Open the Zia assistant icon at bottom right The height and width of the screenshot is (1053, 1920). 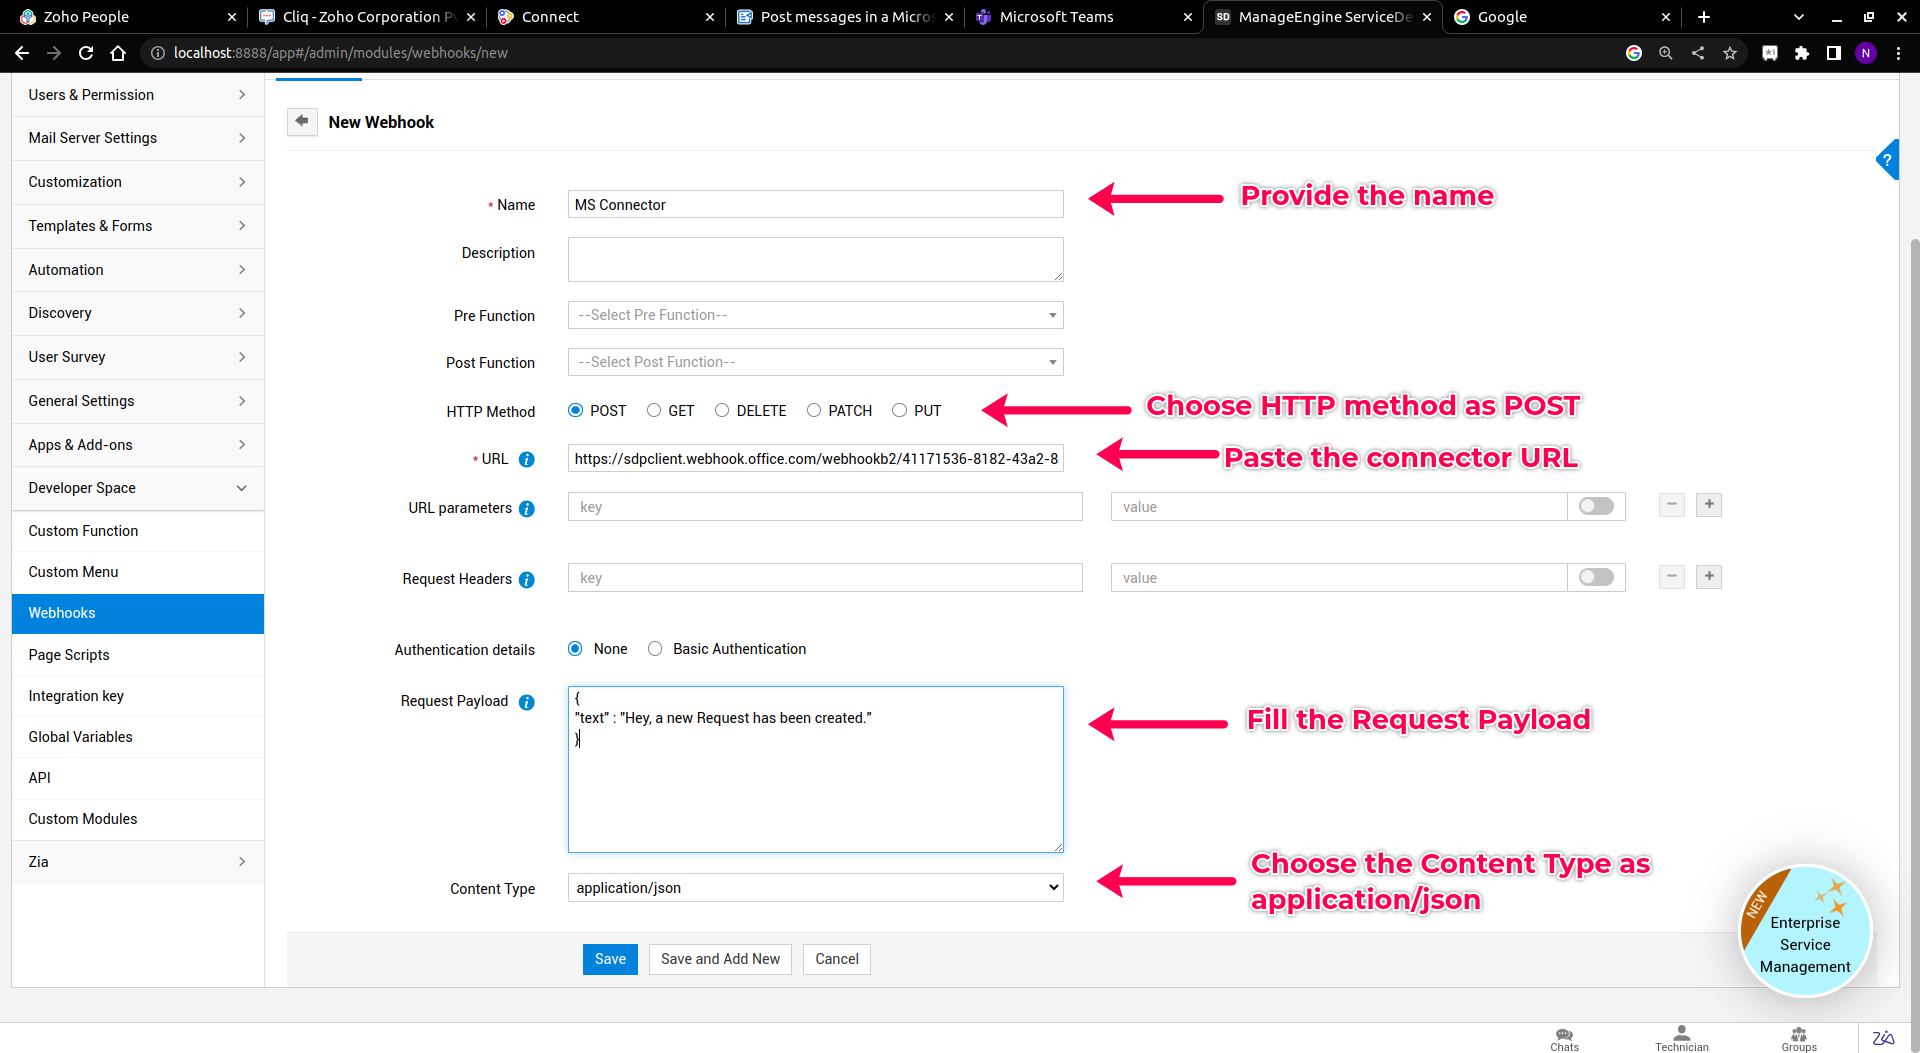(1883, 1038)
